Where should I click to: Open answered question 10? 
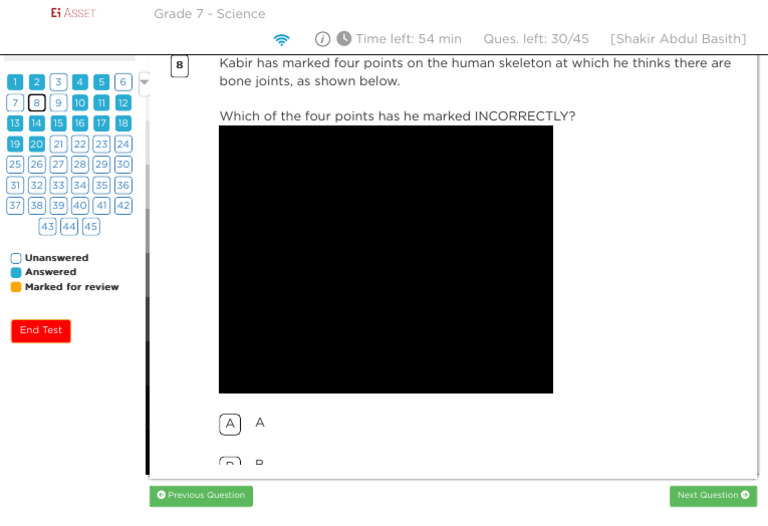coord(80,102)
